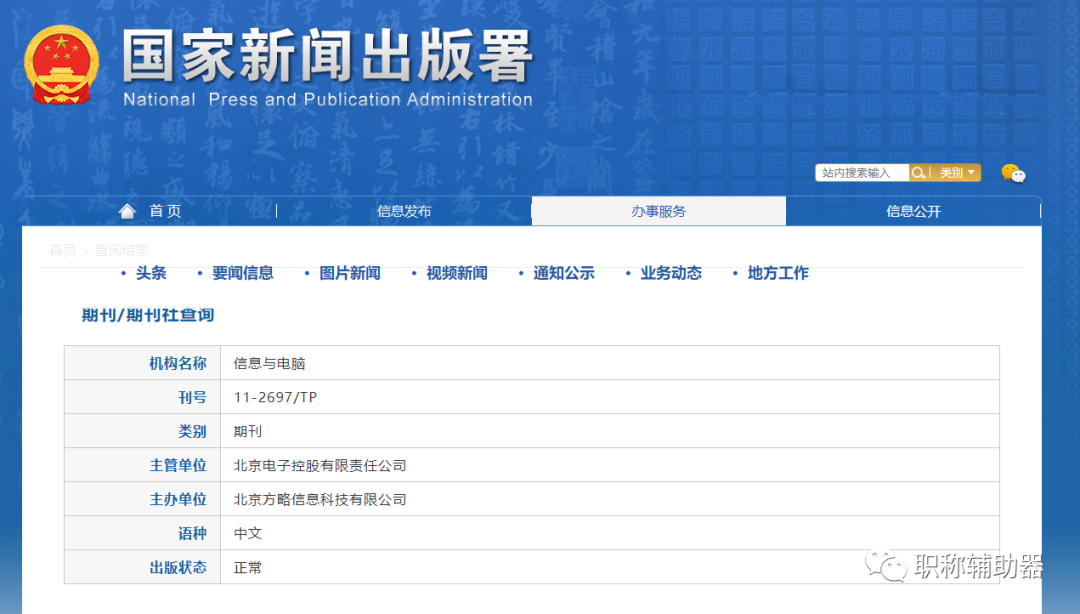Click the 首页 breadcrumb link

(x=62, y=250)
